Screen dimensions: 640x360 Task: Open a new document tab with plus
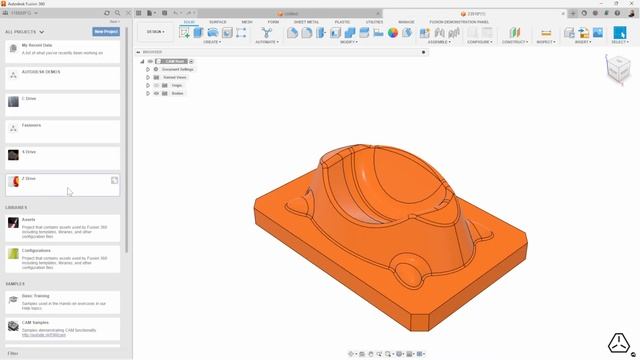[x=573, y=13]
